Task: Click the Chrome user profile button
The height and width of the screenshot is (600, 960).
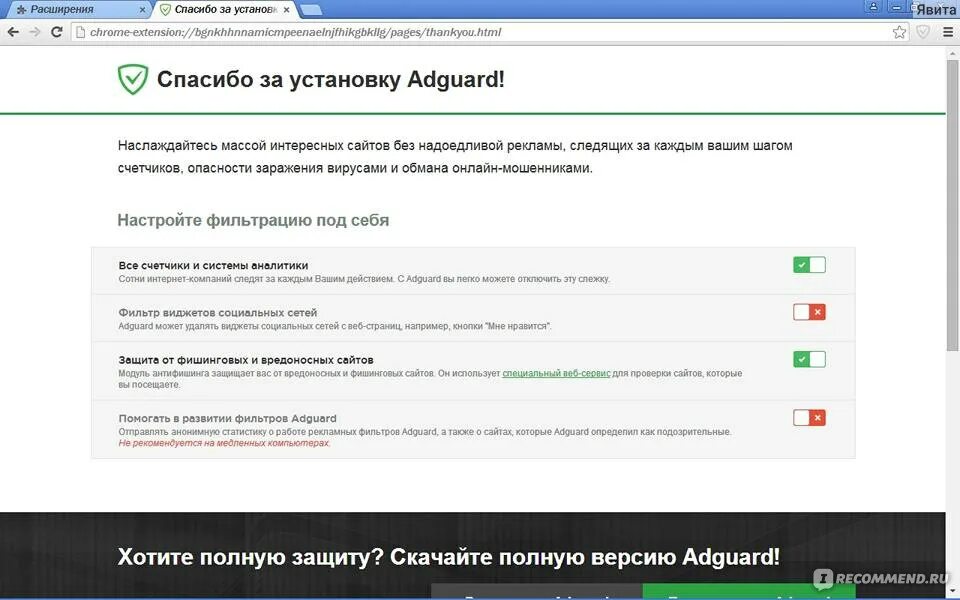Action: point(873,7)
